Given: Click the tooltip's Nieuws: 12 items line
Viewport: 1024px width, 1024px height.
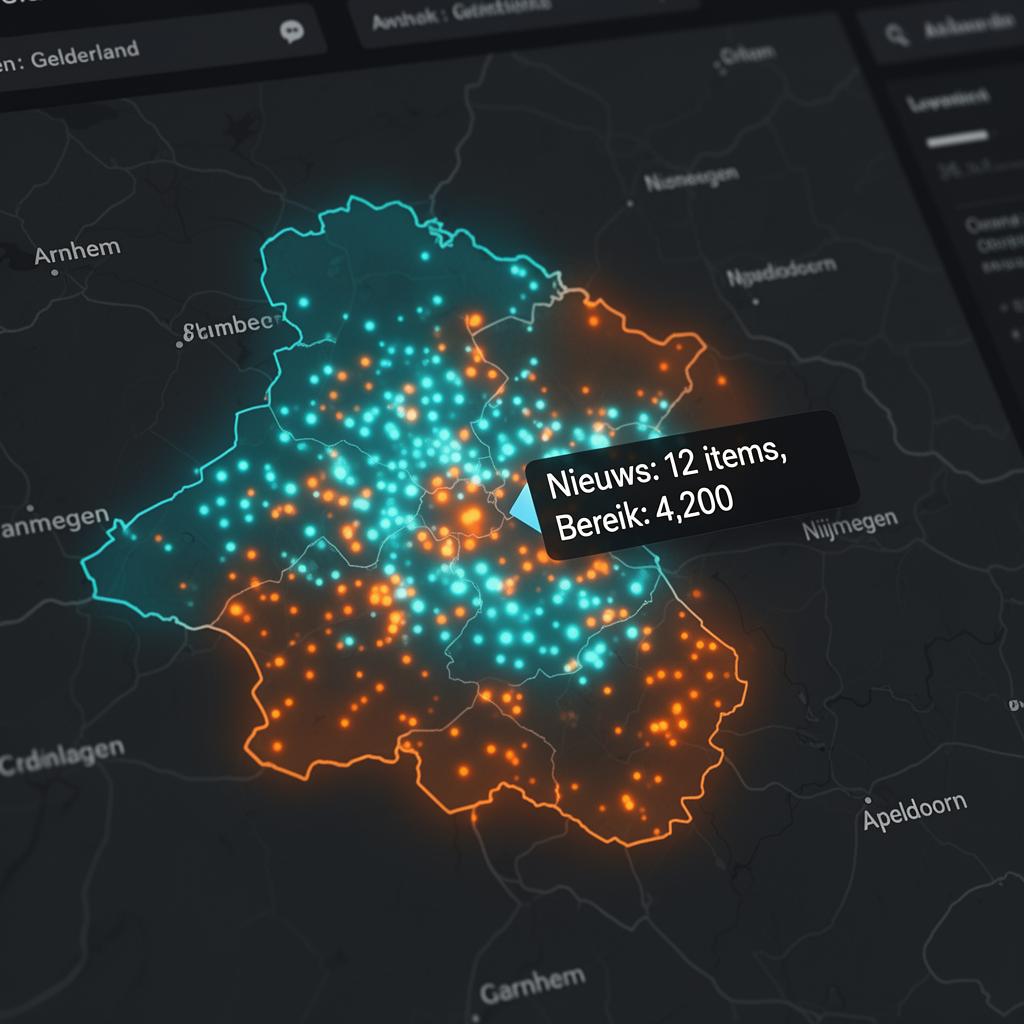Looking at the screenshot, I should click(665, 468).
